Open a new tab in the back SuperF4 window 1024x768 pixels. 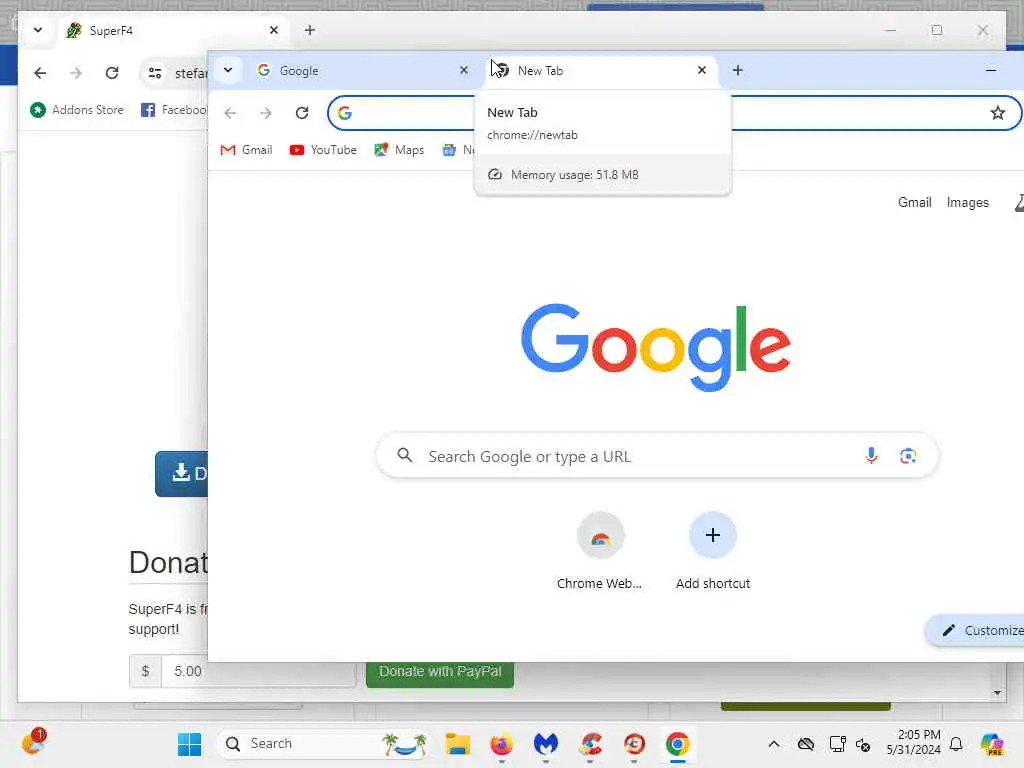tap(310, 30)
